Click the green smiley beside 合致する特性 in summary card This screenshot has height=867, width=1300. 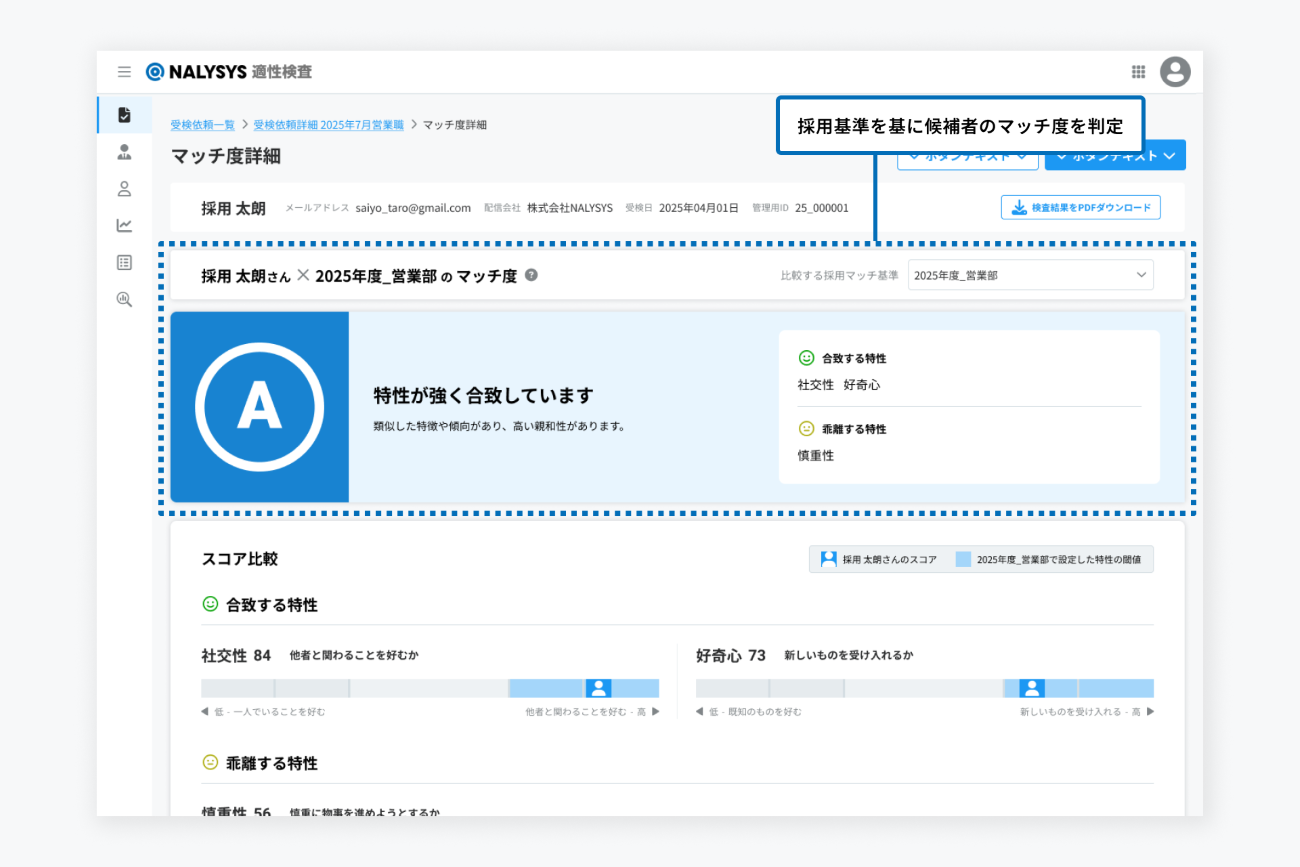pyautogui.click(x=806, y=358)
